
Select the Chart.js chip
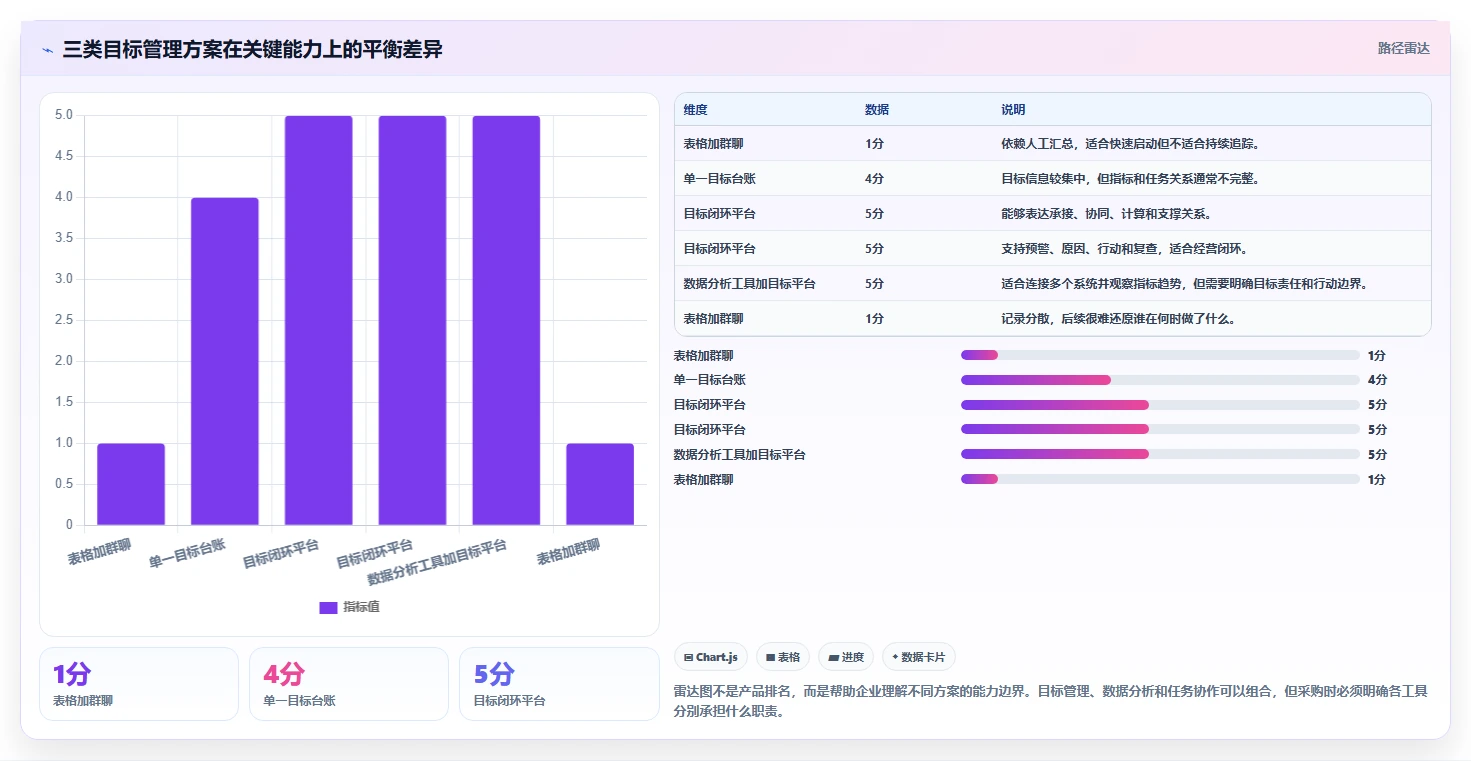coord(711,657)
